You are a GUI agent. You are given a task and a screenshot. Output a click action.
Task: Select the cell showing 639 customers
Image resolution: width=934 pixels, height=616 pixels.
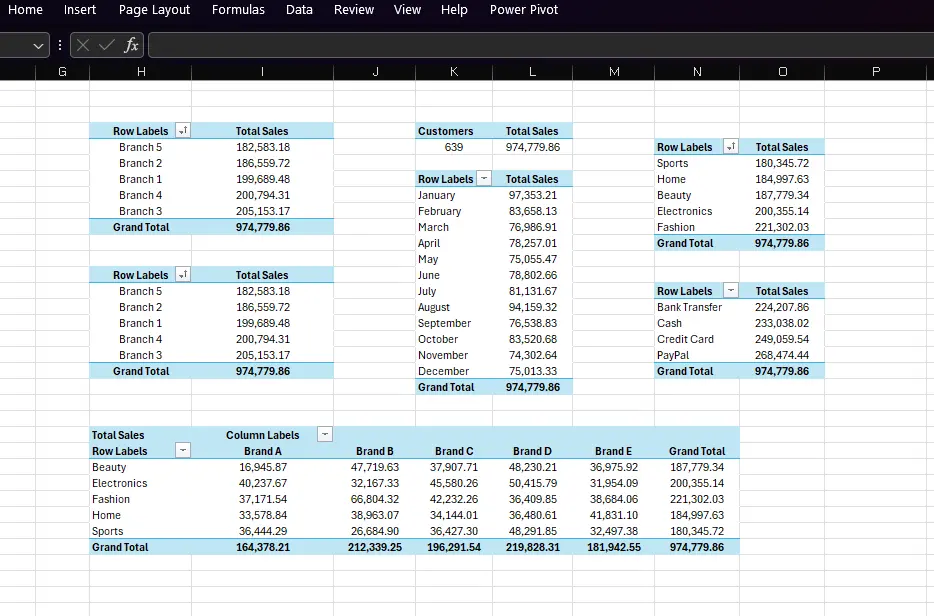tap(454, 147)
